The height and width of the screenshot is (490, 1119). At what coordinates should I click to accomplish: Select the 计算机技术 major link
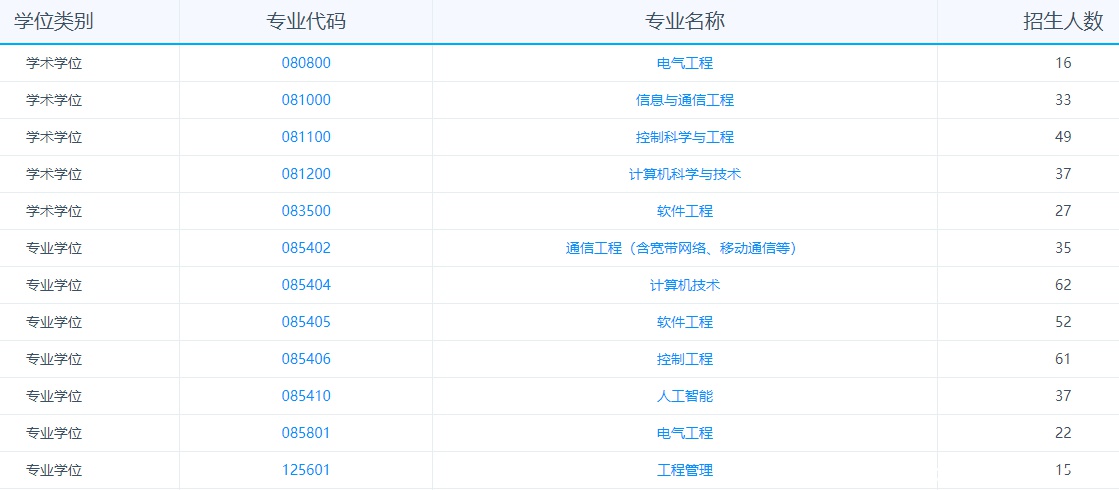(685, 285)
